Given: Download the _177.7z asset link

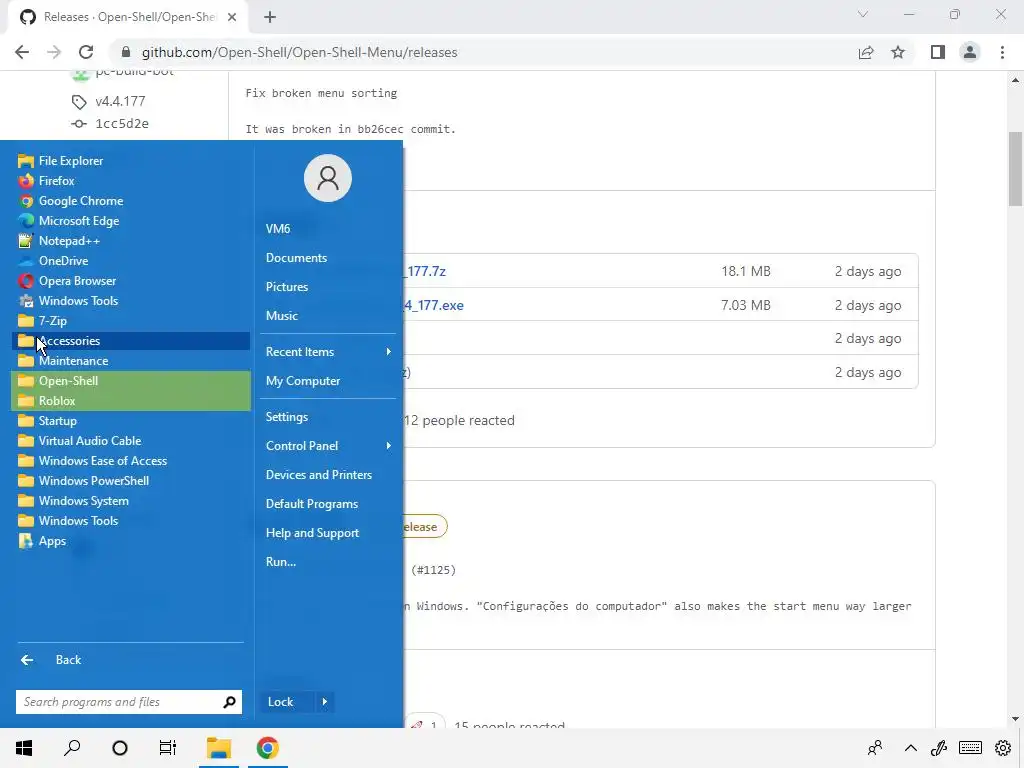Looking at the screenshot, I should click(424, 271).
